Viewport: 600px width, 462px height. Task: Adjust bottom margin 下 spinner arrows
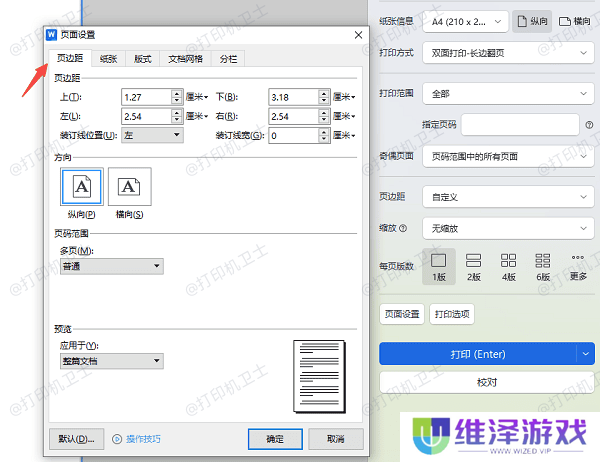[324, 97]
